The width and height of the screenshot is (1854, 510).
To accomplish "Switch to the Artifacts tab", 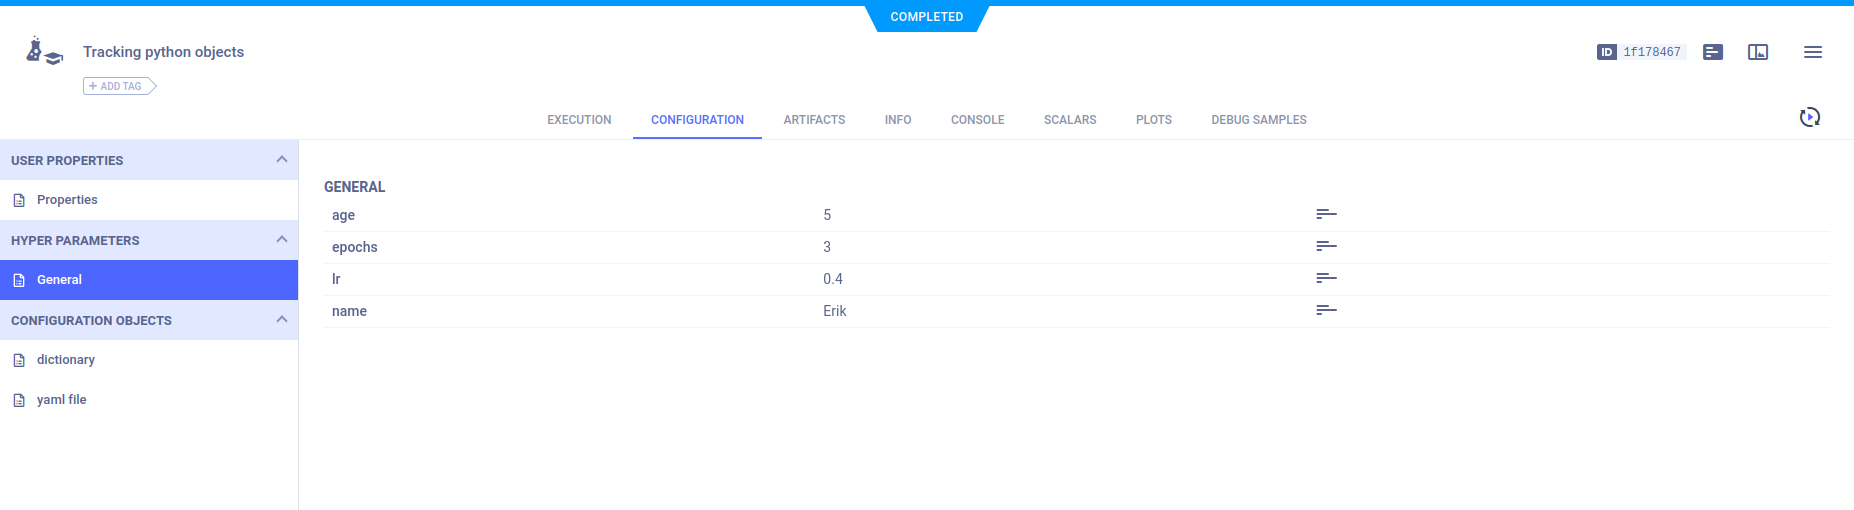I will point(814,120).
